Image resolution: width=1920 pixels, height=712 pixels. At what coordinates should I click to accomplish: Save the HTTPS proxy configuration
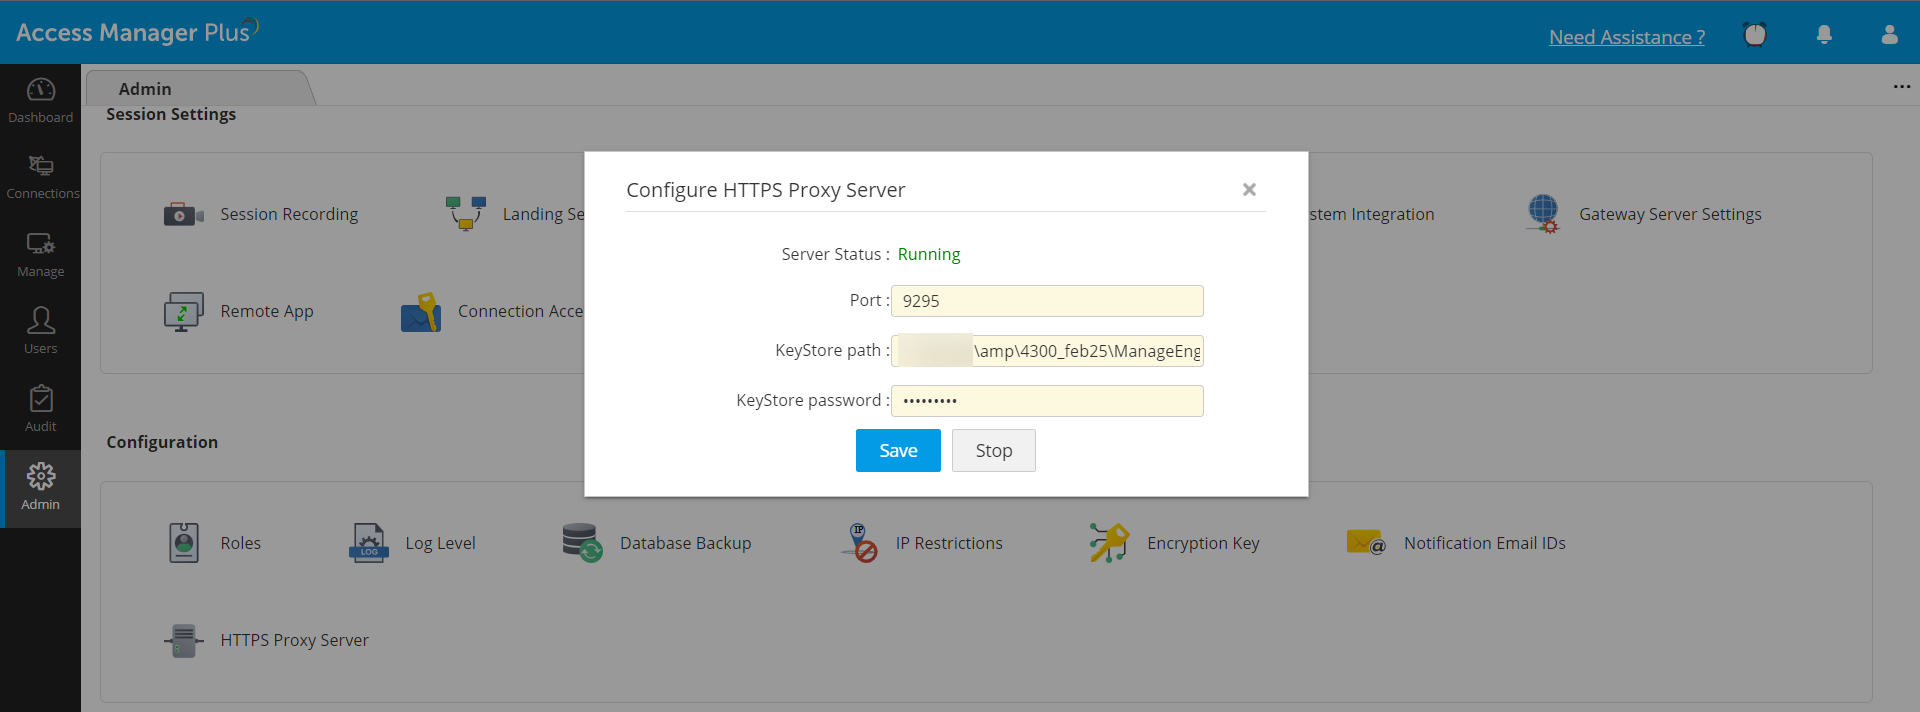click(898, 451)
